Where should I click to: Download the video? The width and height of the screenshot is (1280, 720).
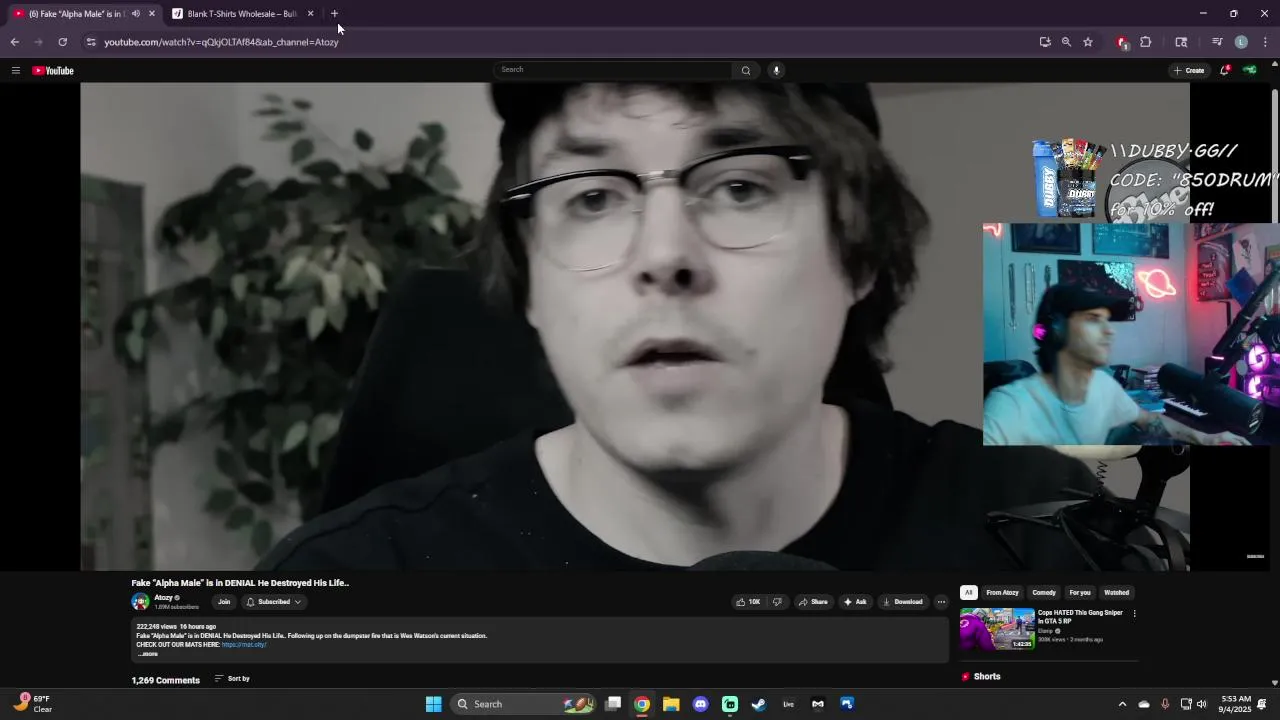903,602
